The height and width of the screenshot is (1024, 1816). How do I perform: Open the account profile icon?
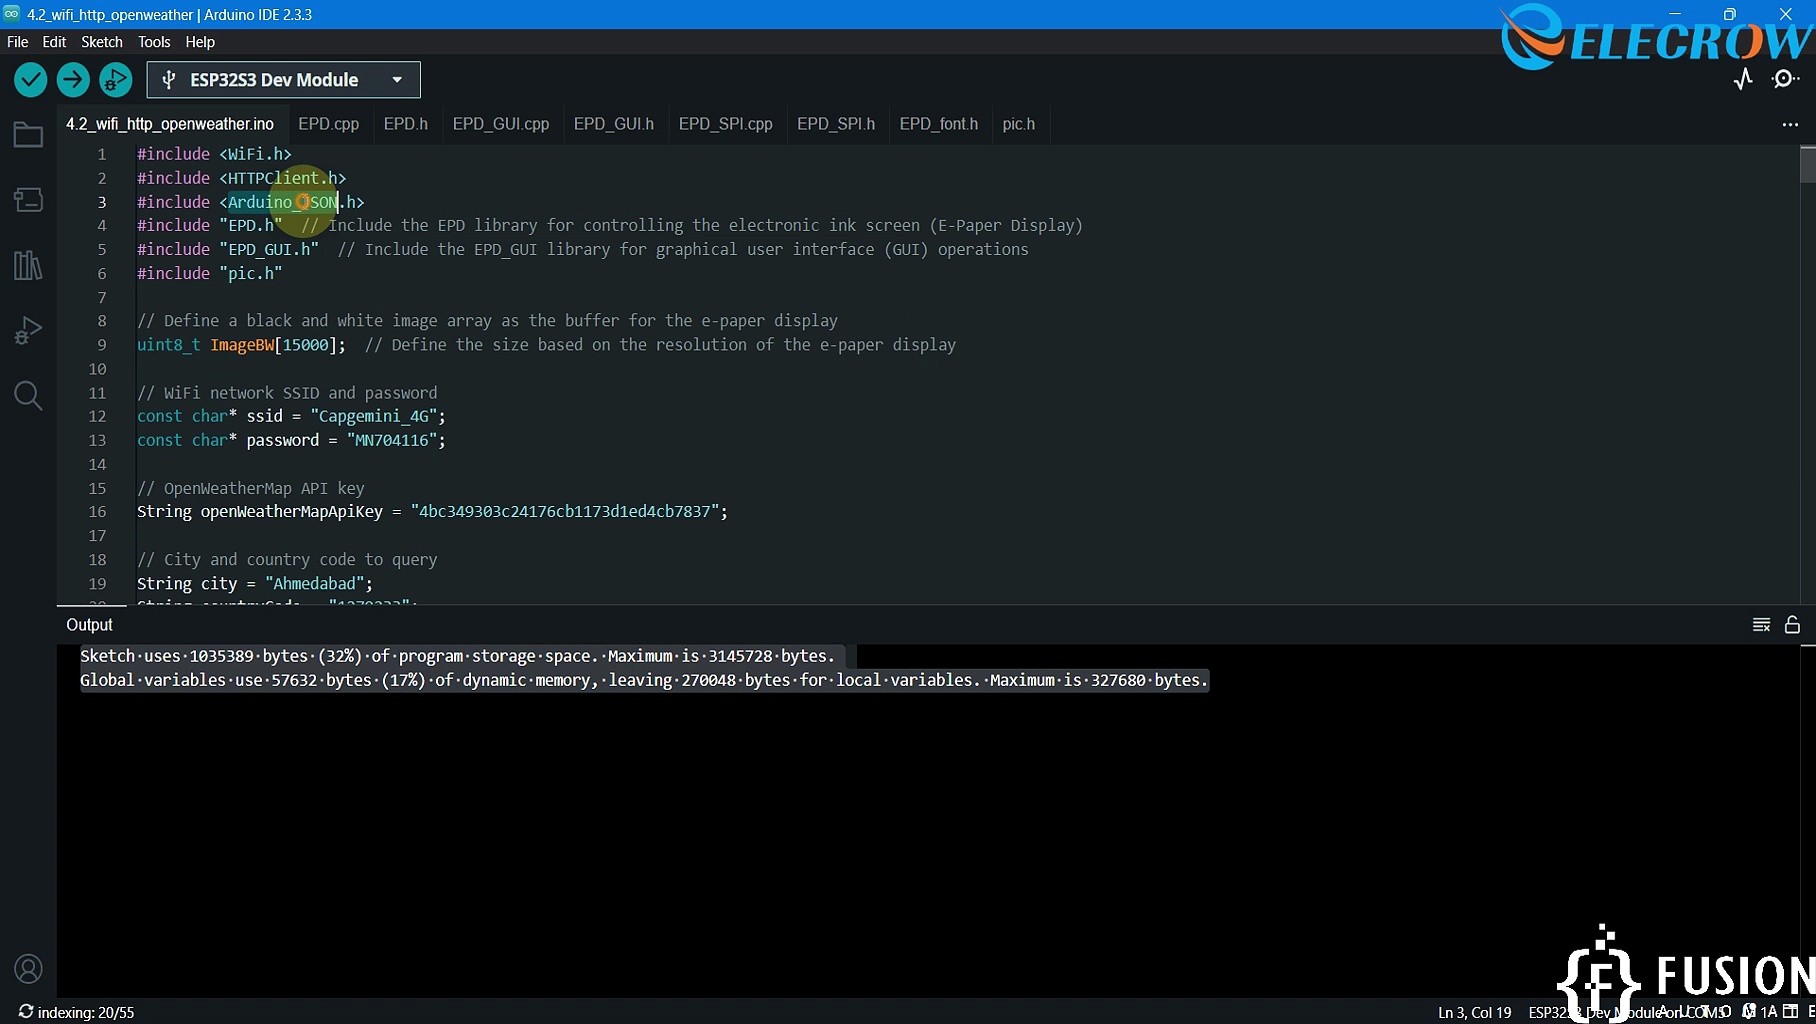(28, 969)
